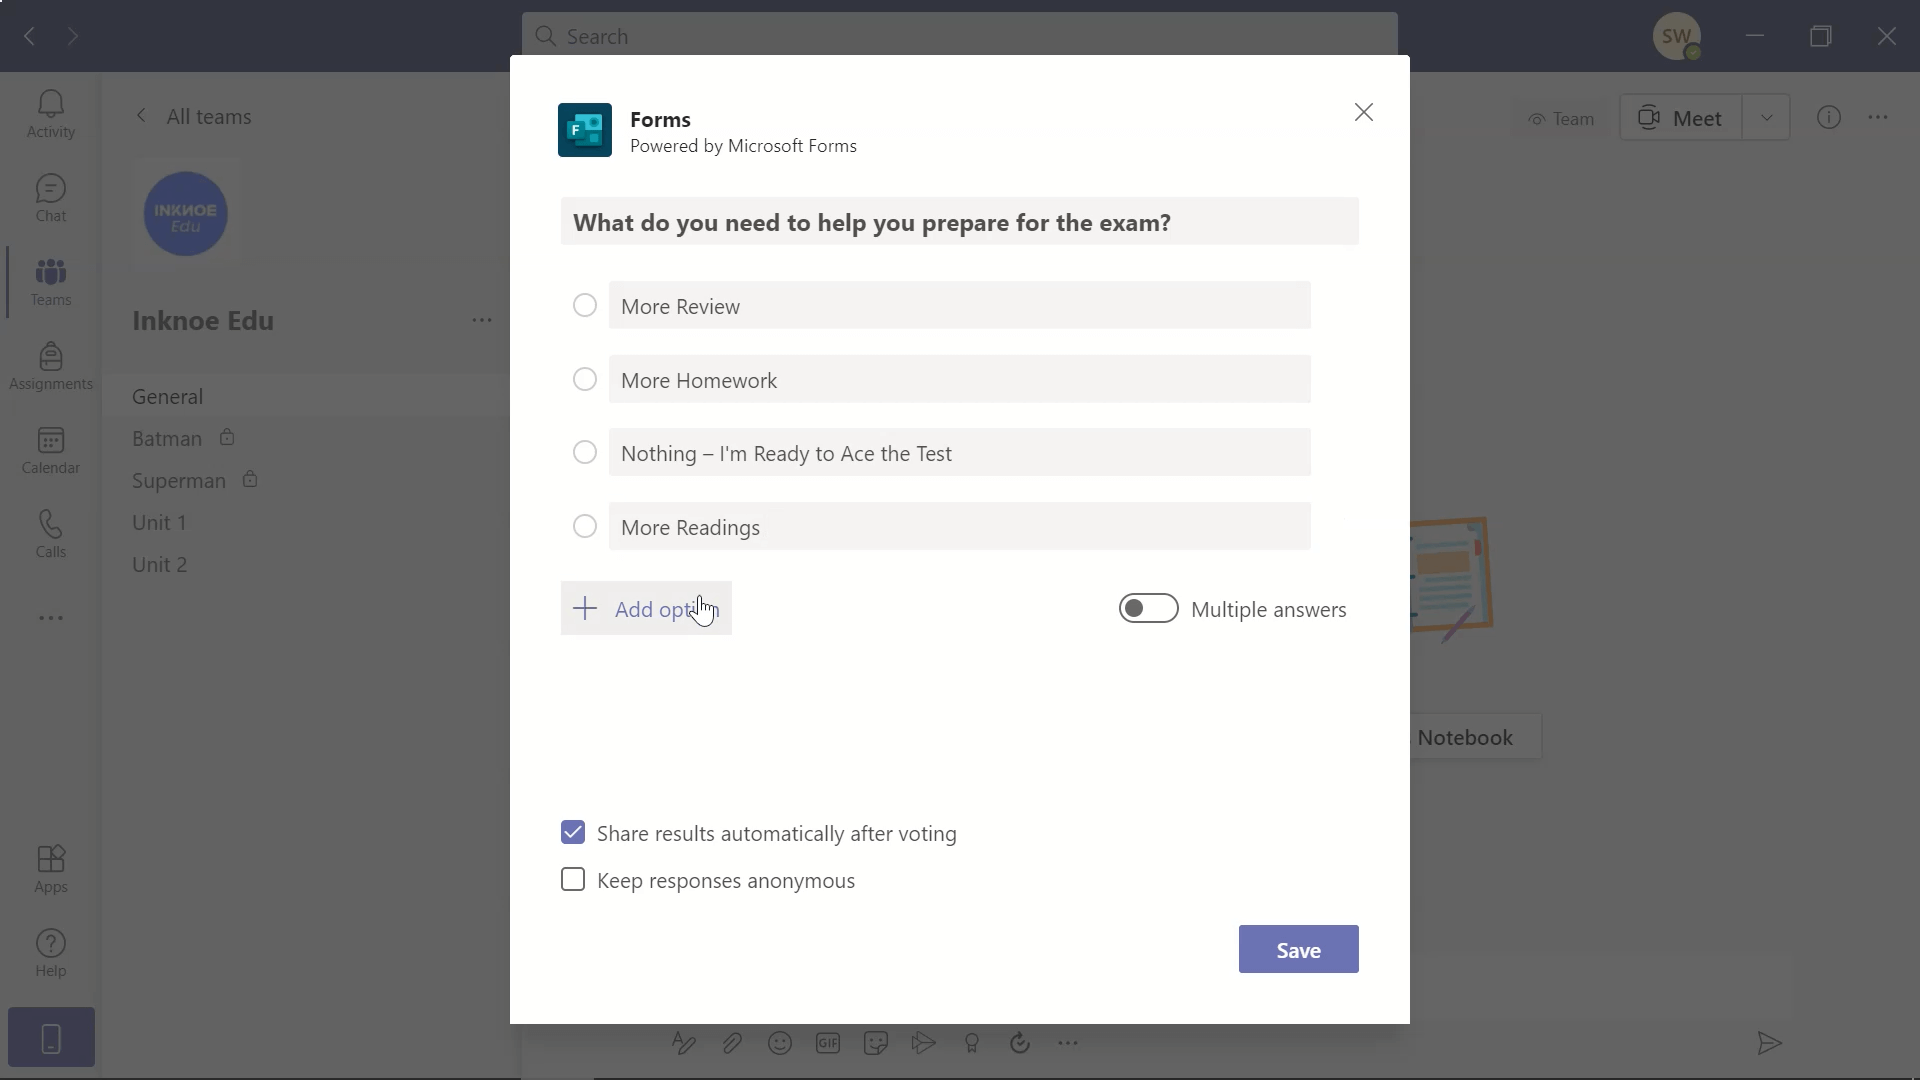Screen dimensions: 1920x1080
Task: Click the Chat icon in sidebar
Action: coord(50,200)
